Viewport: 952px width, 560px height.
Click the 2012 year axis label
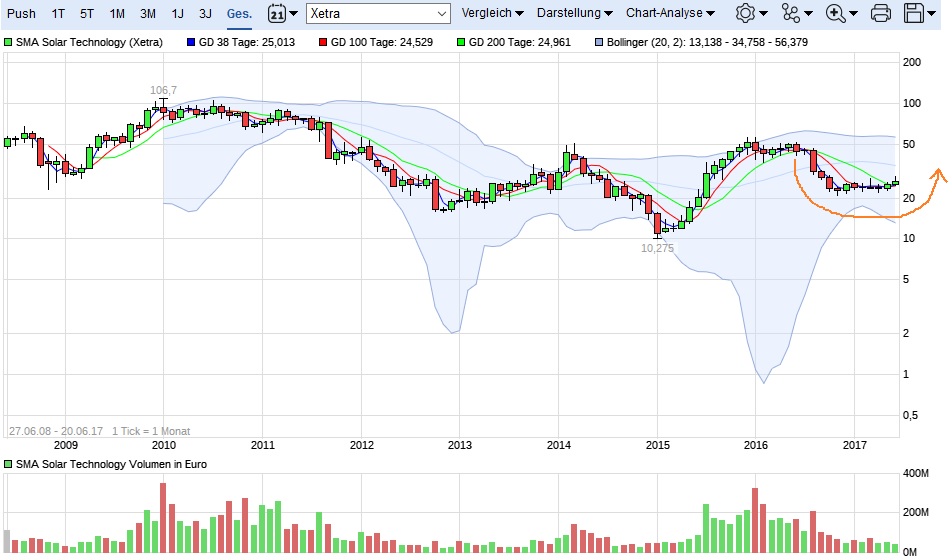click(x=362, y=445)
